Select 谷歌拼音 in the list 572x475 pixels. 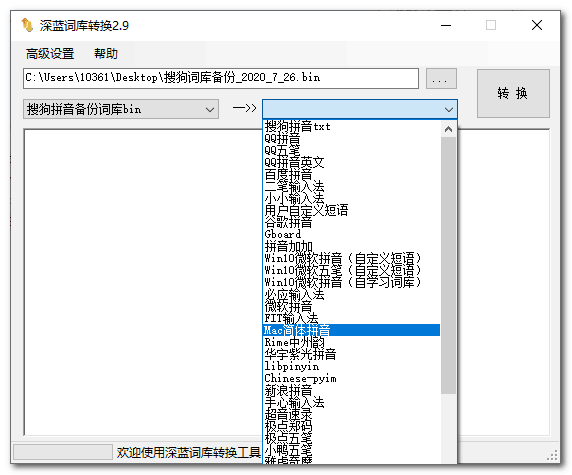tap(351, 222)
